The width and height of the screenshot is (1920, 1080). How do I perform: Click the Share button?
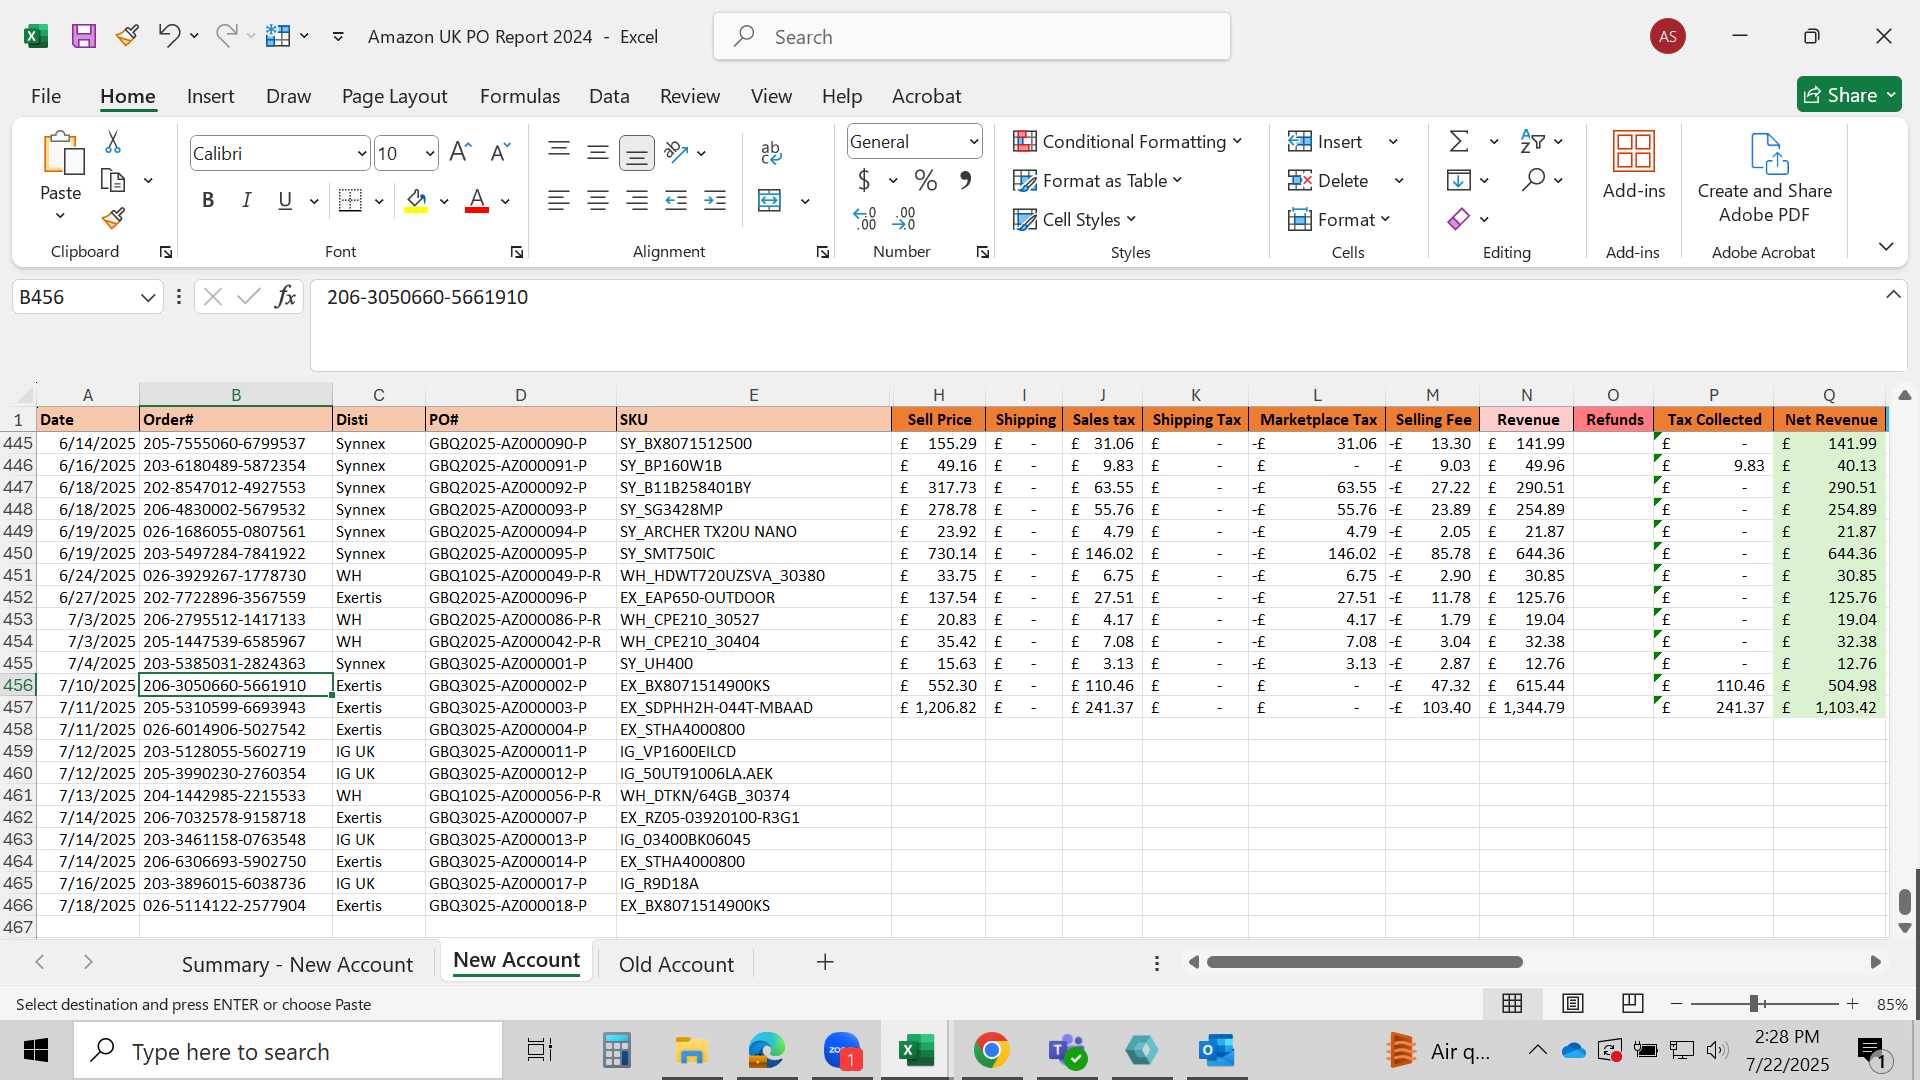pos(1849,95)
